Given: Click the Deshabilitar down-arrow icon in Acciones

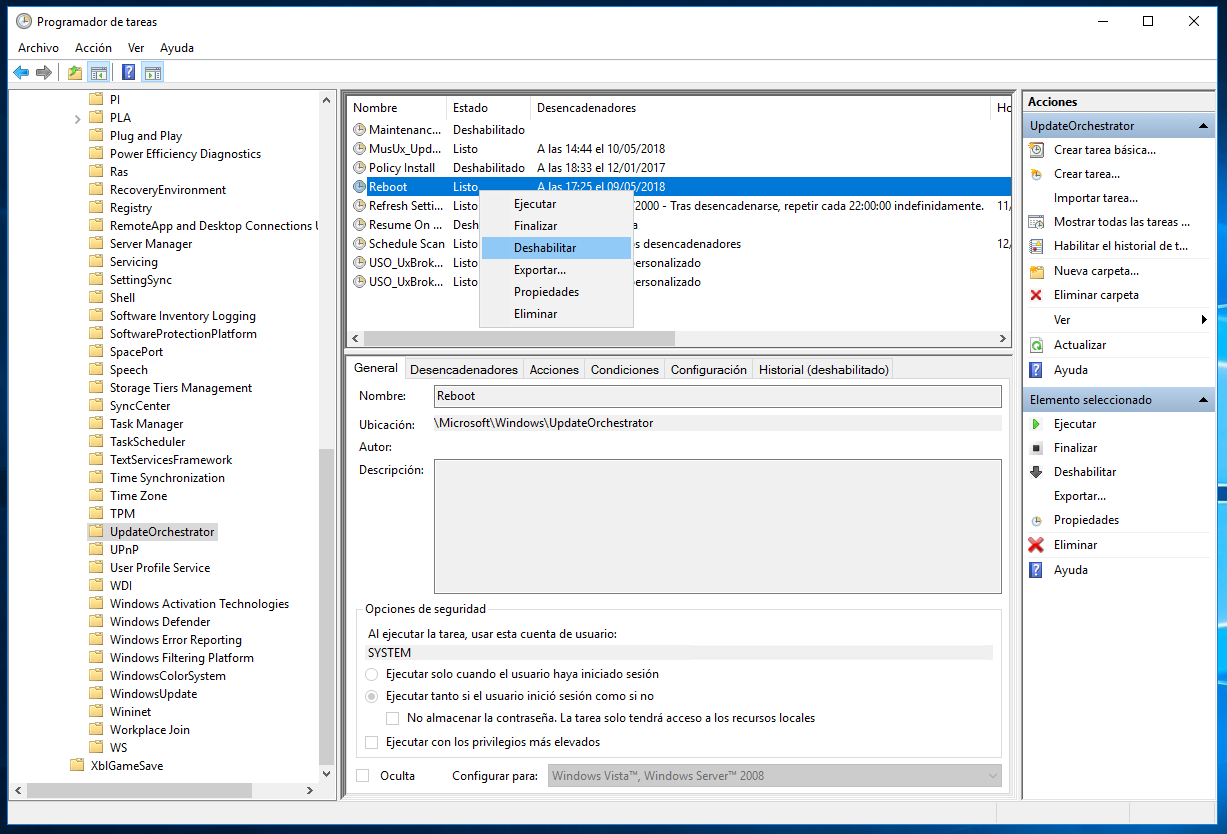Looking at the screenshot, I should point(1036,472).
